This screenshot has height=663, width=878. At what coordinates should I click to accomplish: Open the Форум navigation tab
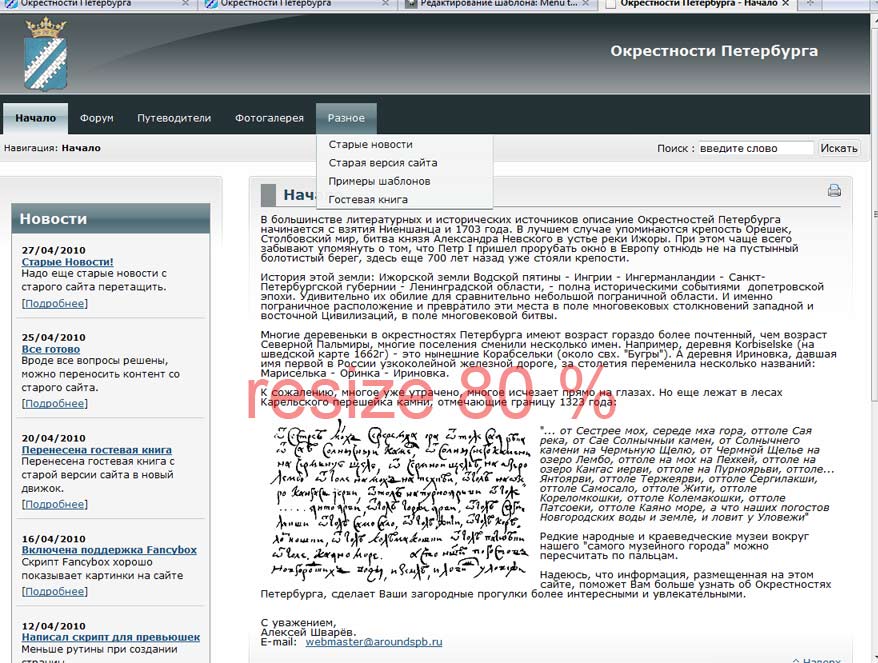pyautogui.click(x=97, y=118)
